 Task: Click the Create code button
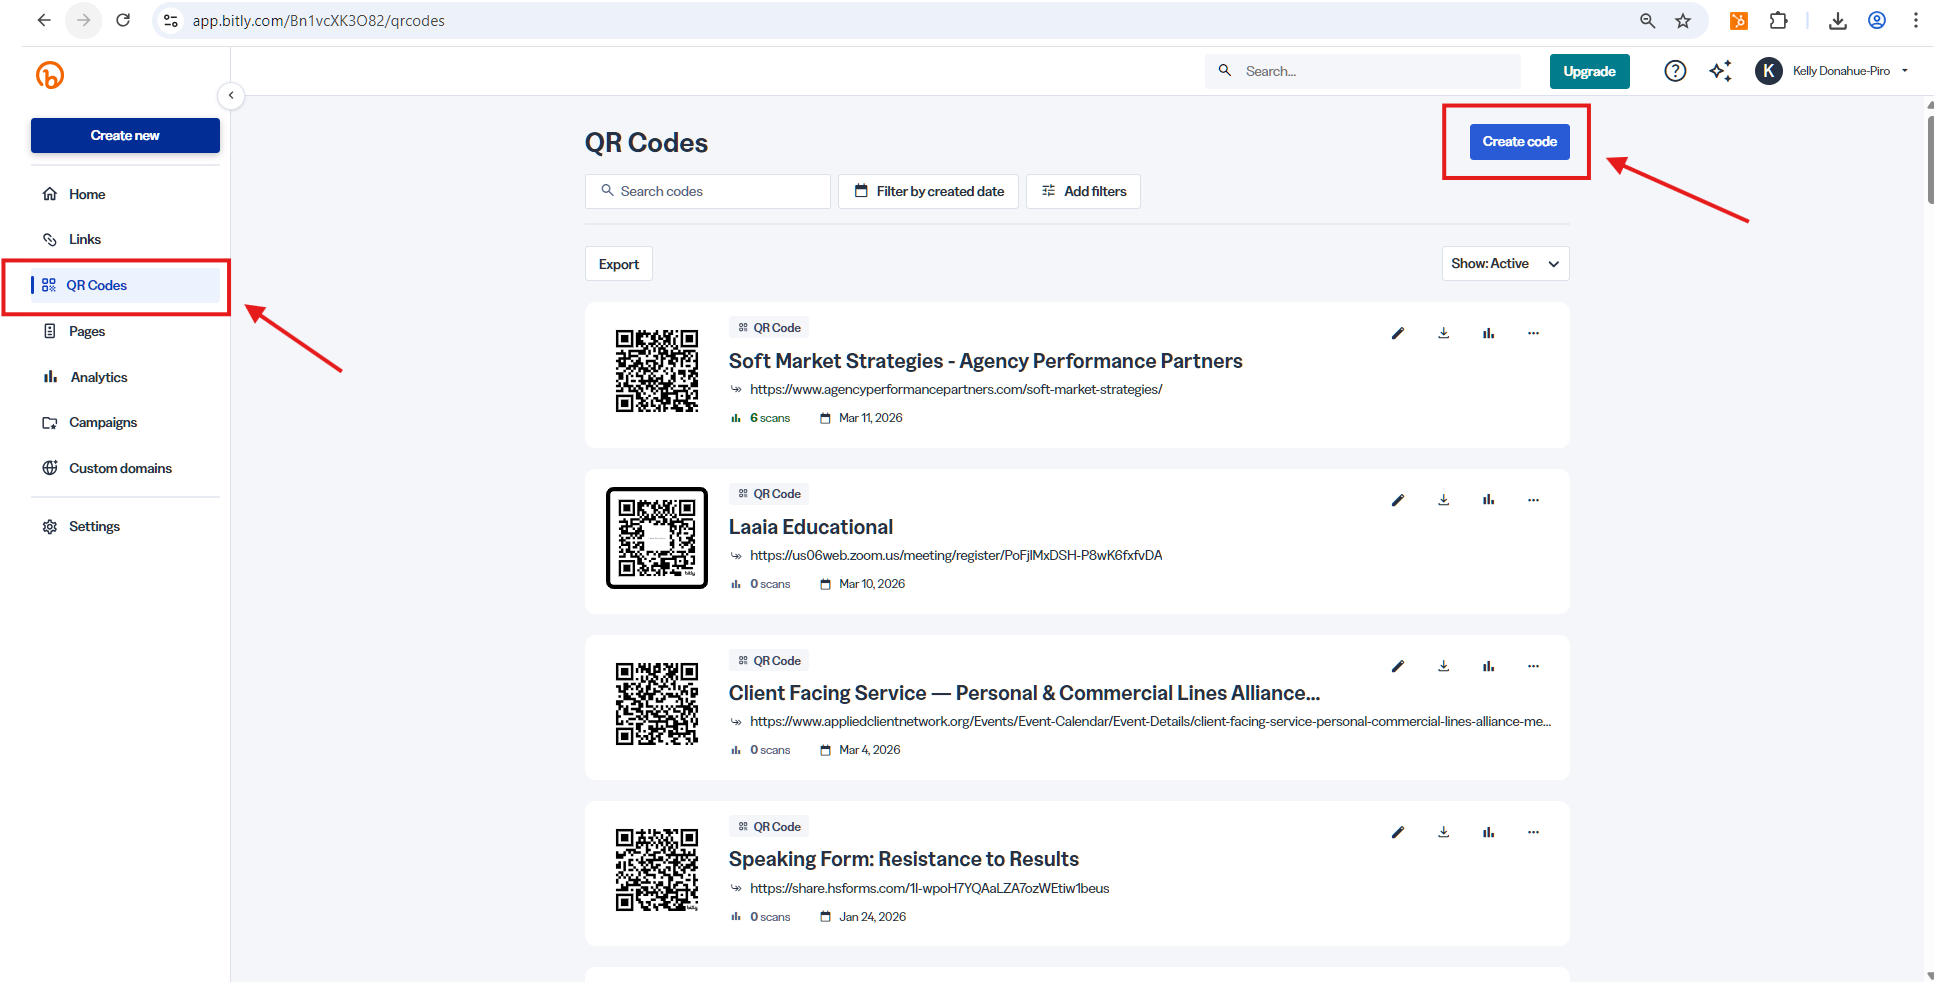[x=1519, y=142]
